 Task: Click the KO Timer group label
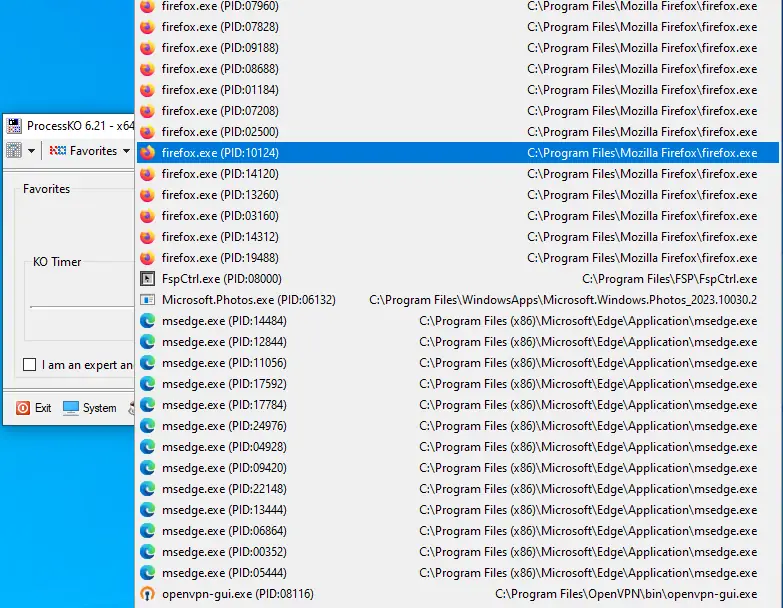pos(57,262)
